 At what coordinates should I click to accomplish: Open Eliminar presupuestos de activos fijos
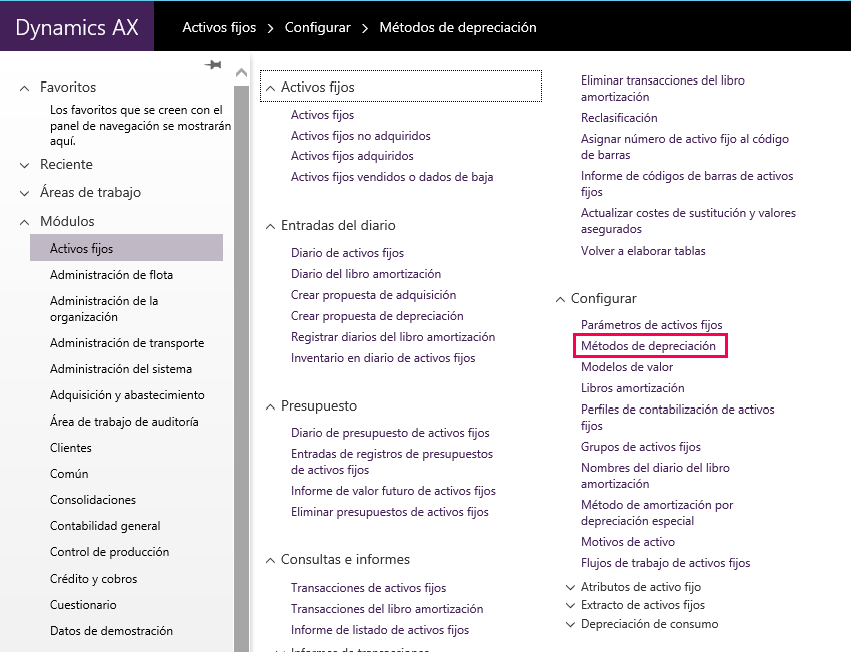coord(390,512)
